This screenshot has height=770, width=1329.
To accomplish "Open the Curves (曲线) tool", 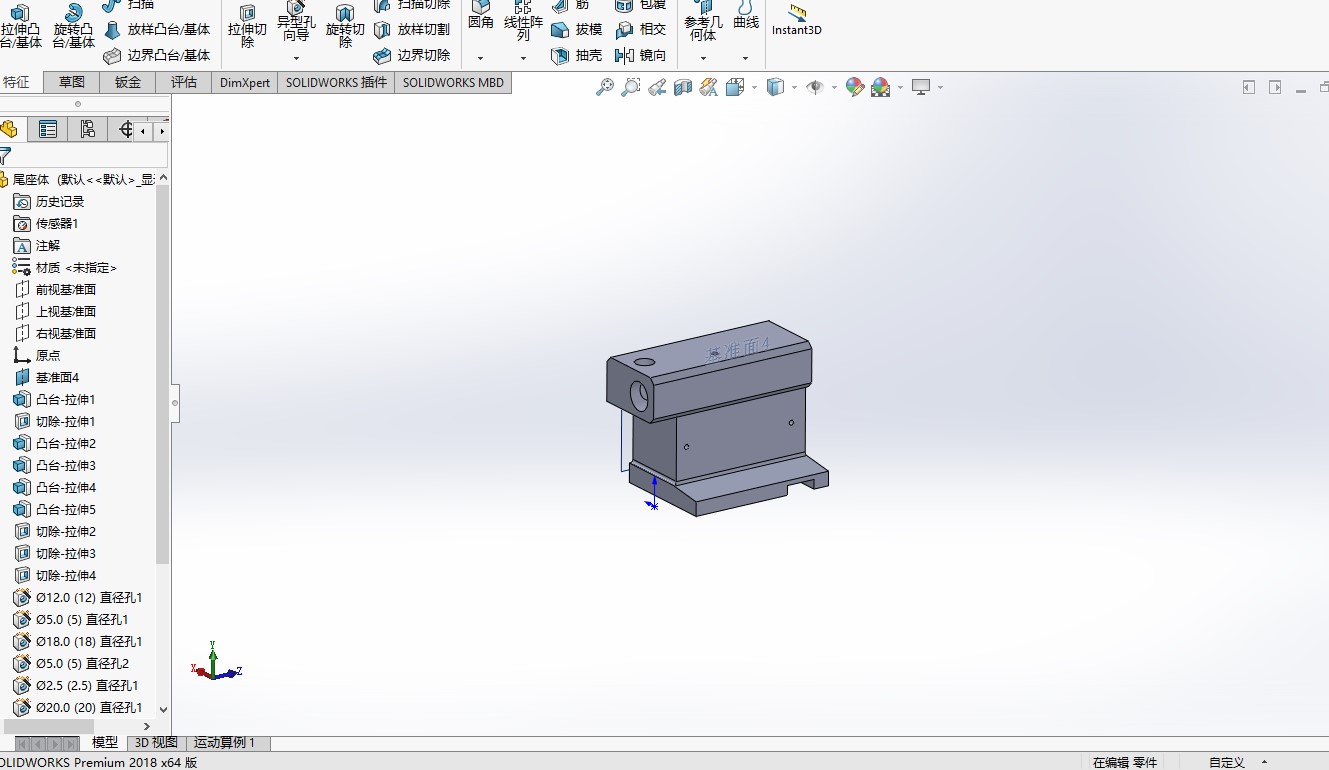I will 746,16.
